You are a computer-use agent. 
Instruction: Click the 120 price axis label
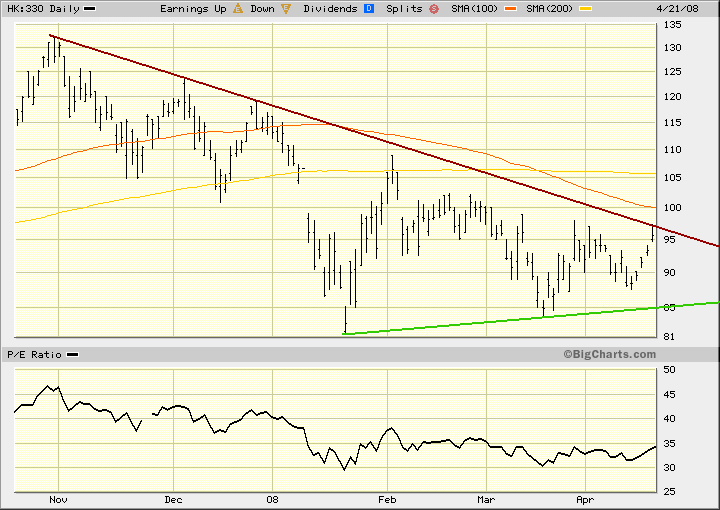[x=673, y=96]
